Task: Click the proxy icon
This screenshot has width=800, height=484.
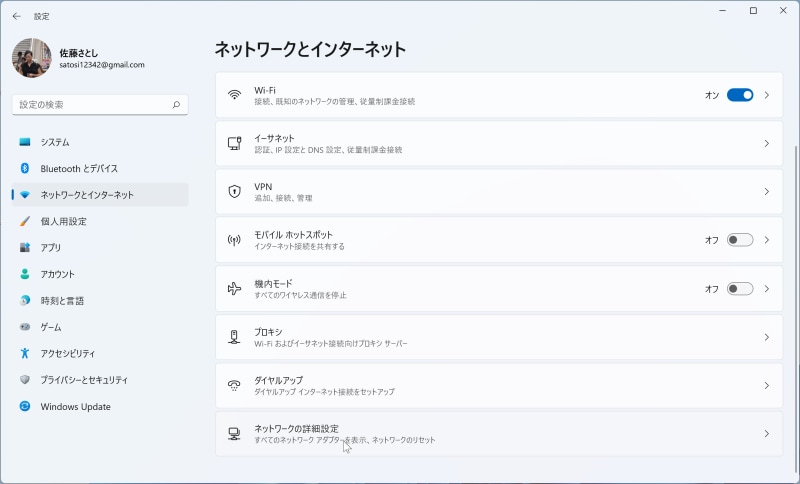Action: 234,337
